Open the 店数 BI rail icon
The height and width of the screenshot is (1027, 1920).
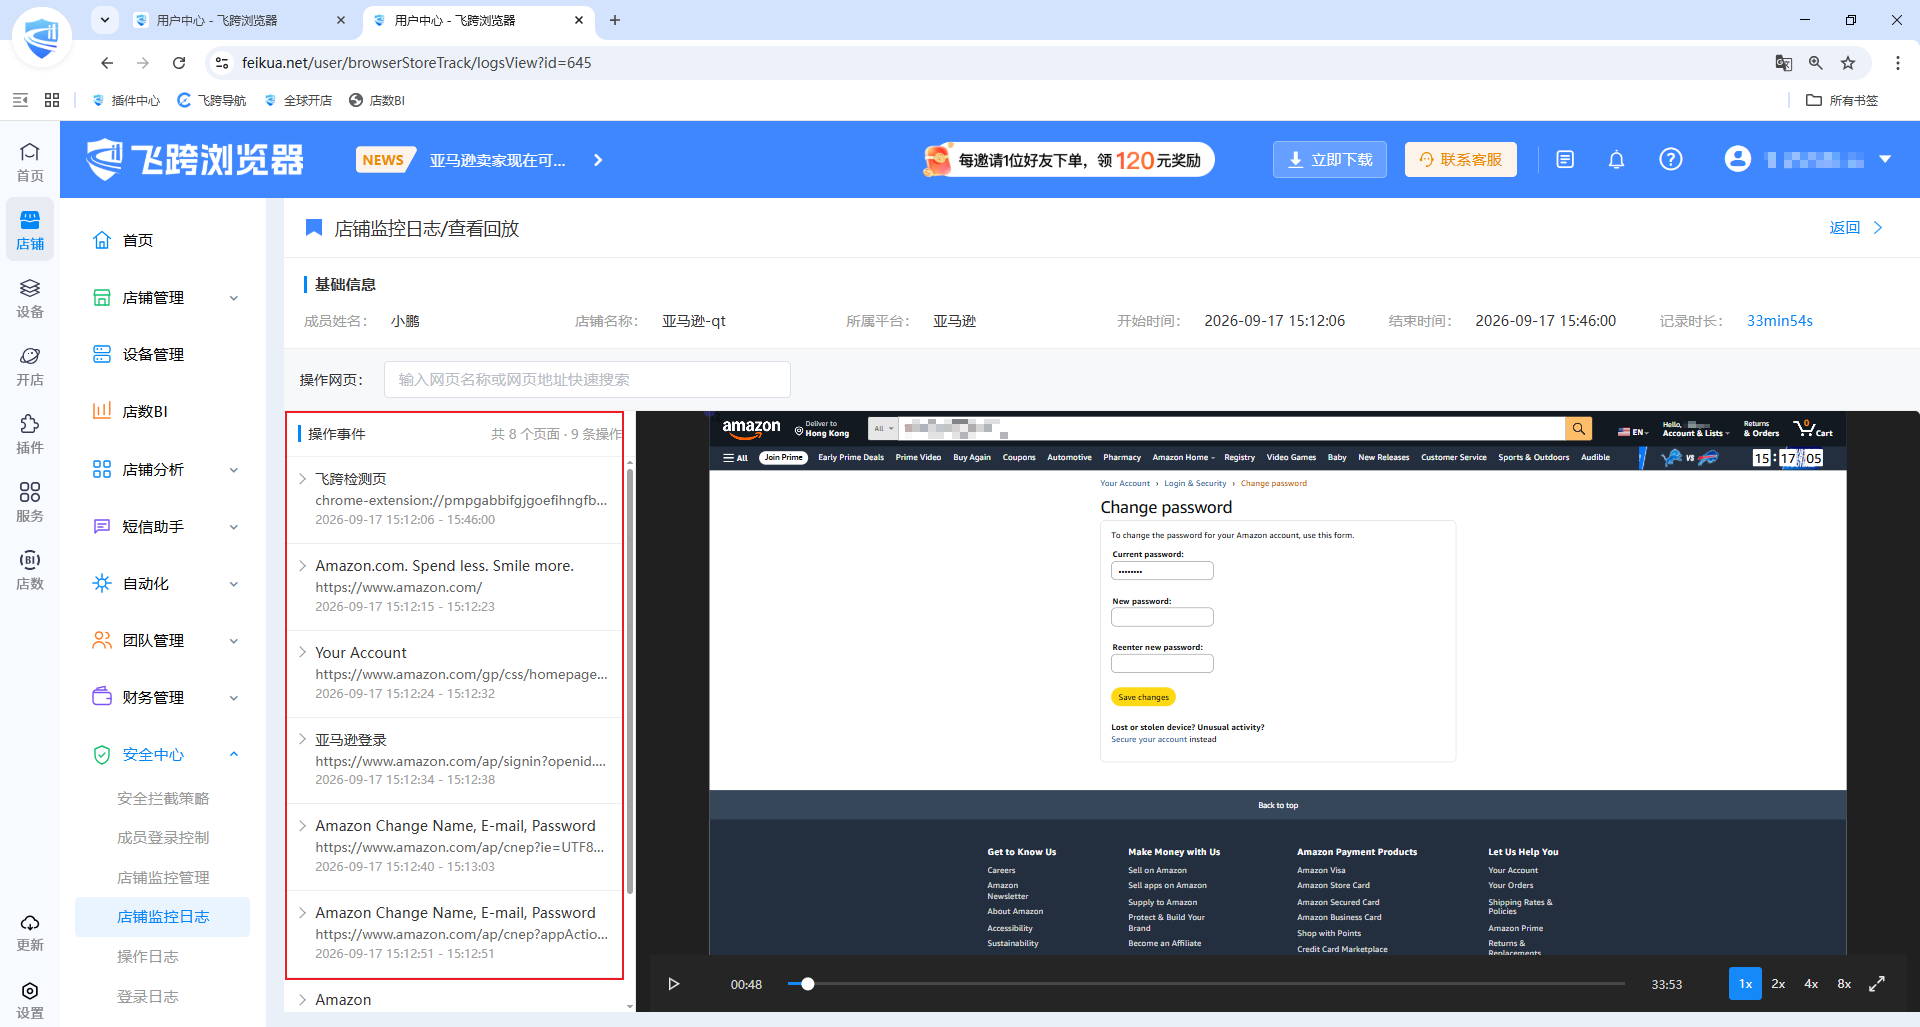pos(30,569)
